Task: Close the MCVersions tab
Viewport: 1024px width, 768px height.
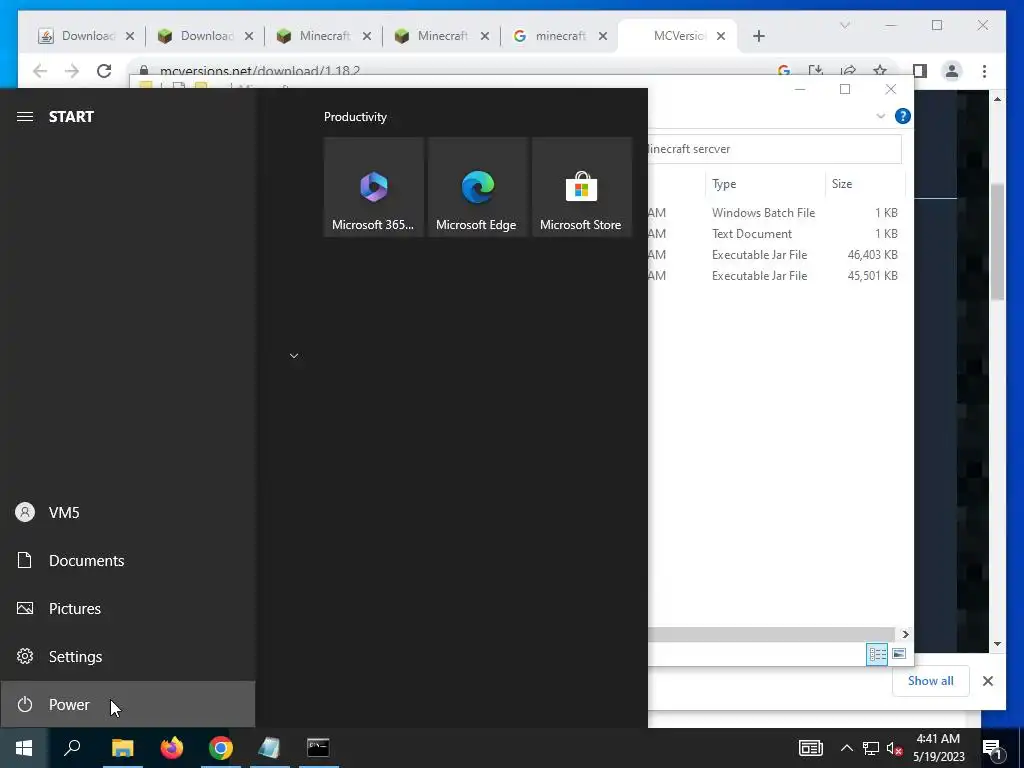Action: coord(721,36)
